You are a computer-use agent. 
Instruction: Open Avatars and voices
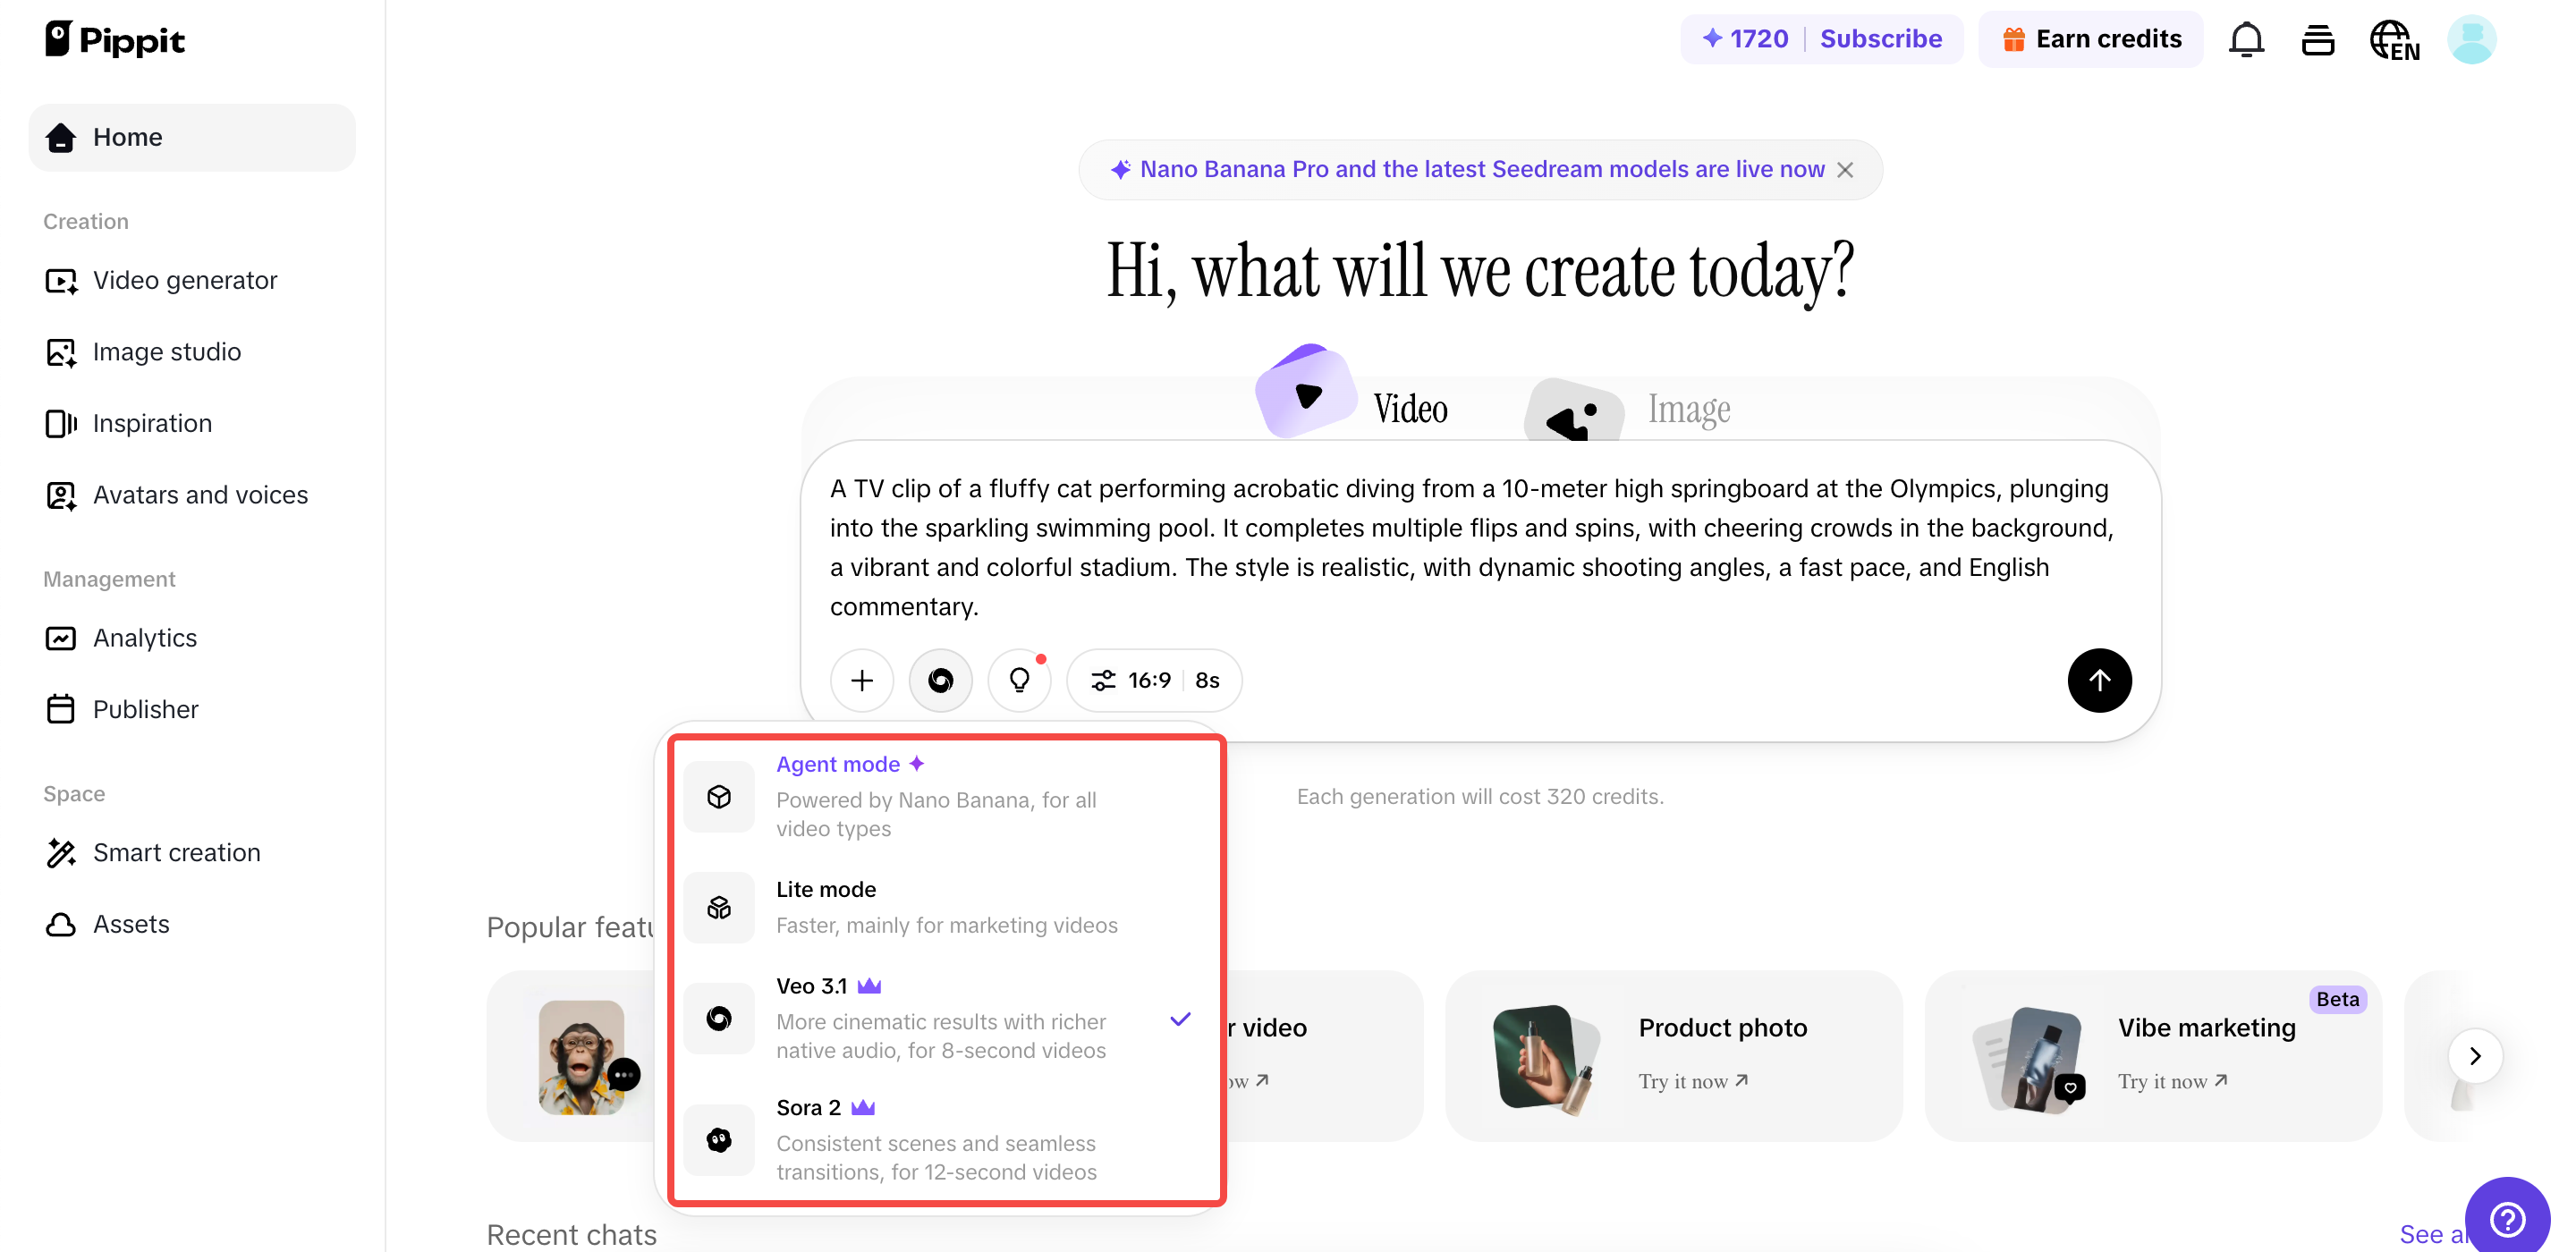click(200, 494)
